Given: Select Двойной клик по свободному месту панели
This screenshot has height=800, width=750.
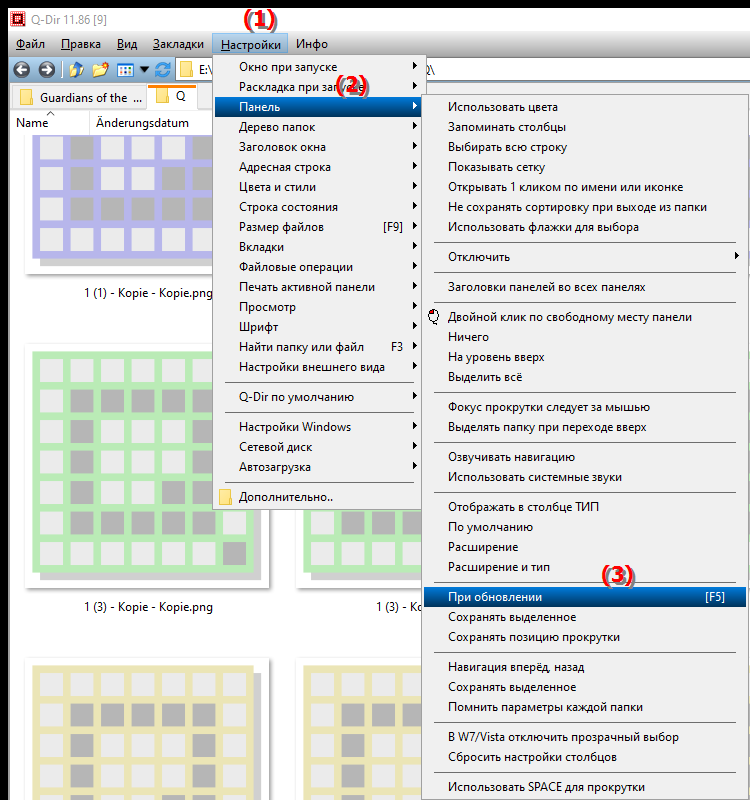Looking at the screenshot, I should (x=569, y=317).
